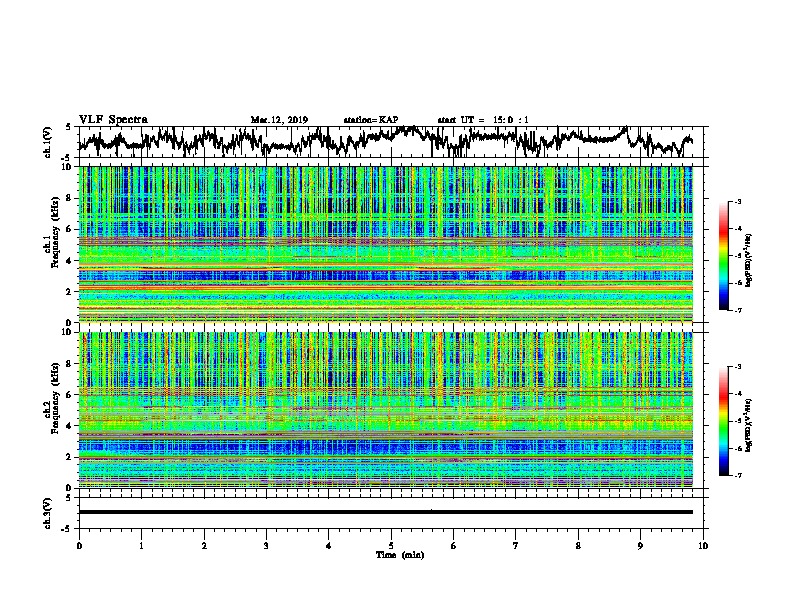Select the "Mar.12, 2019" date text
Screen dimensions: 792x612
click(279, 120)
